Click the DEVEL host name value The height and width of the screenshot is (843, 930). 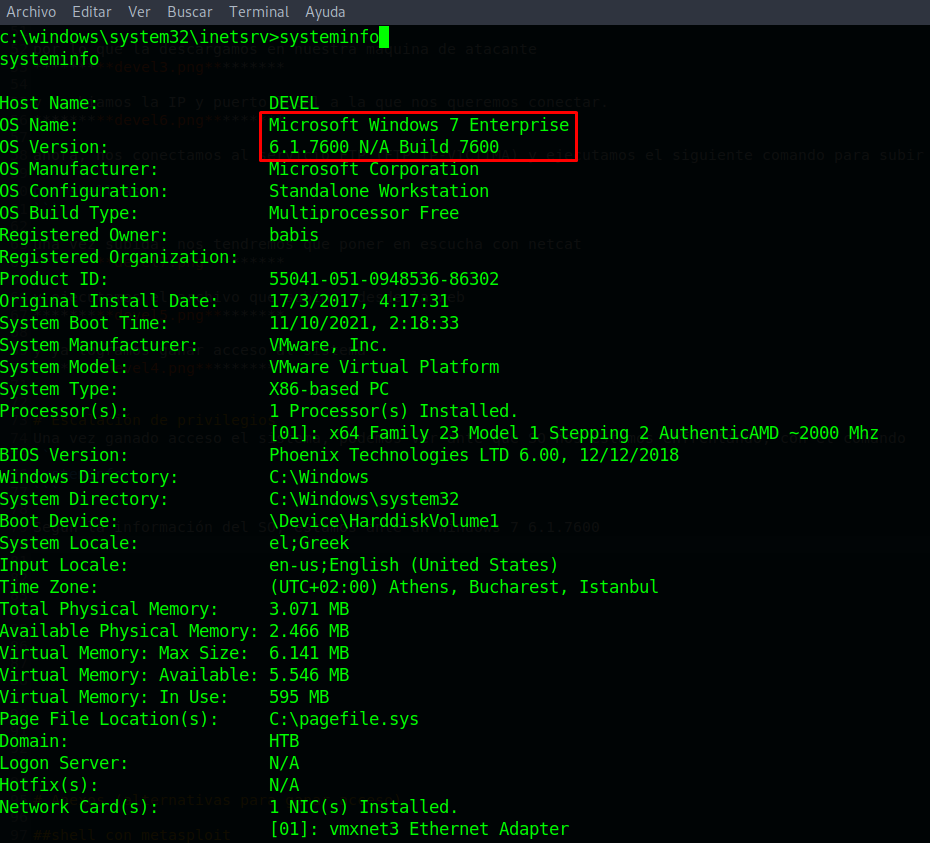tap(294, 104)
